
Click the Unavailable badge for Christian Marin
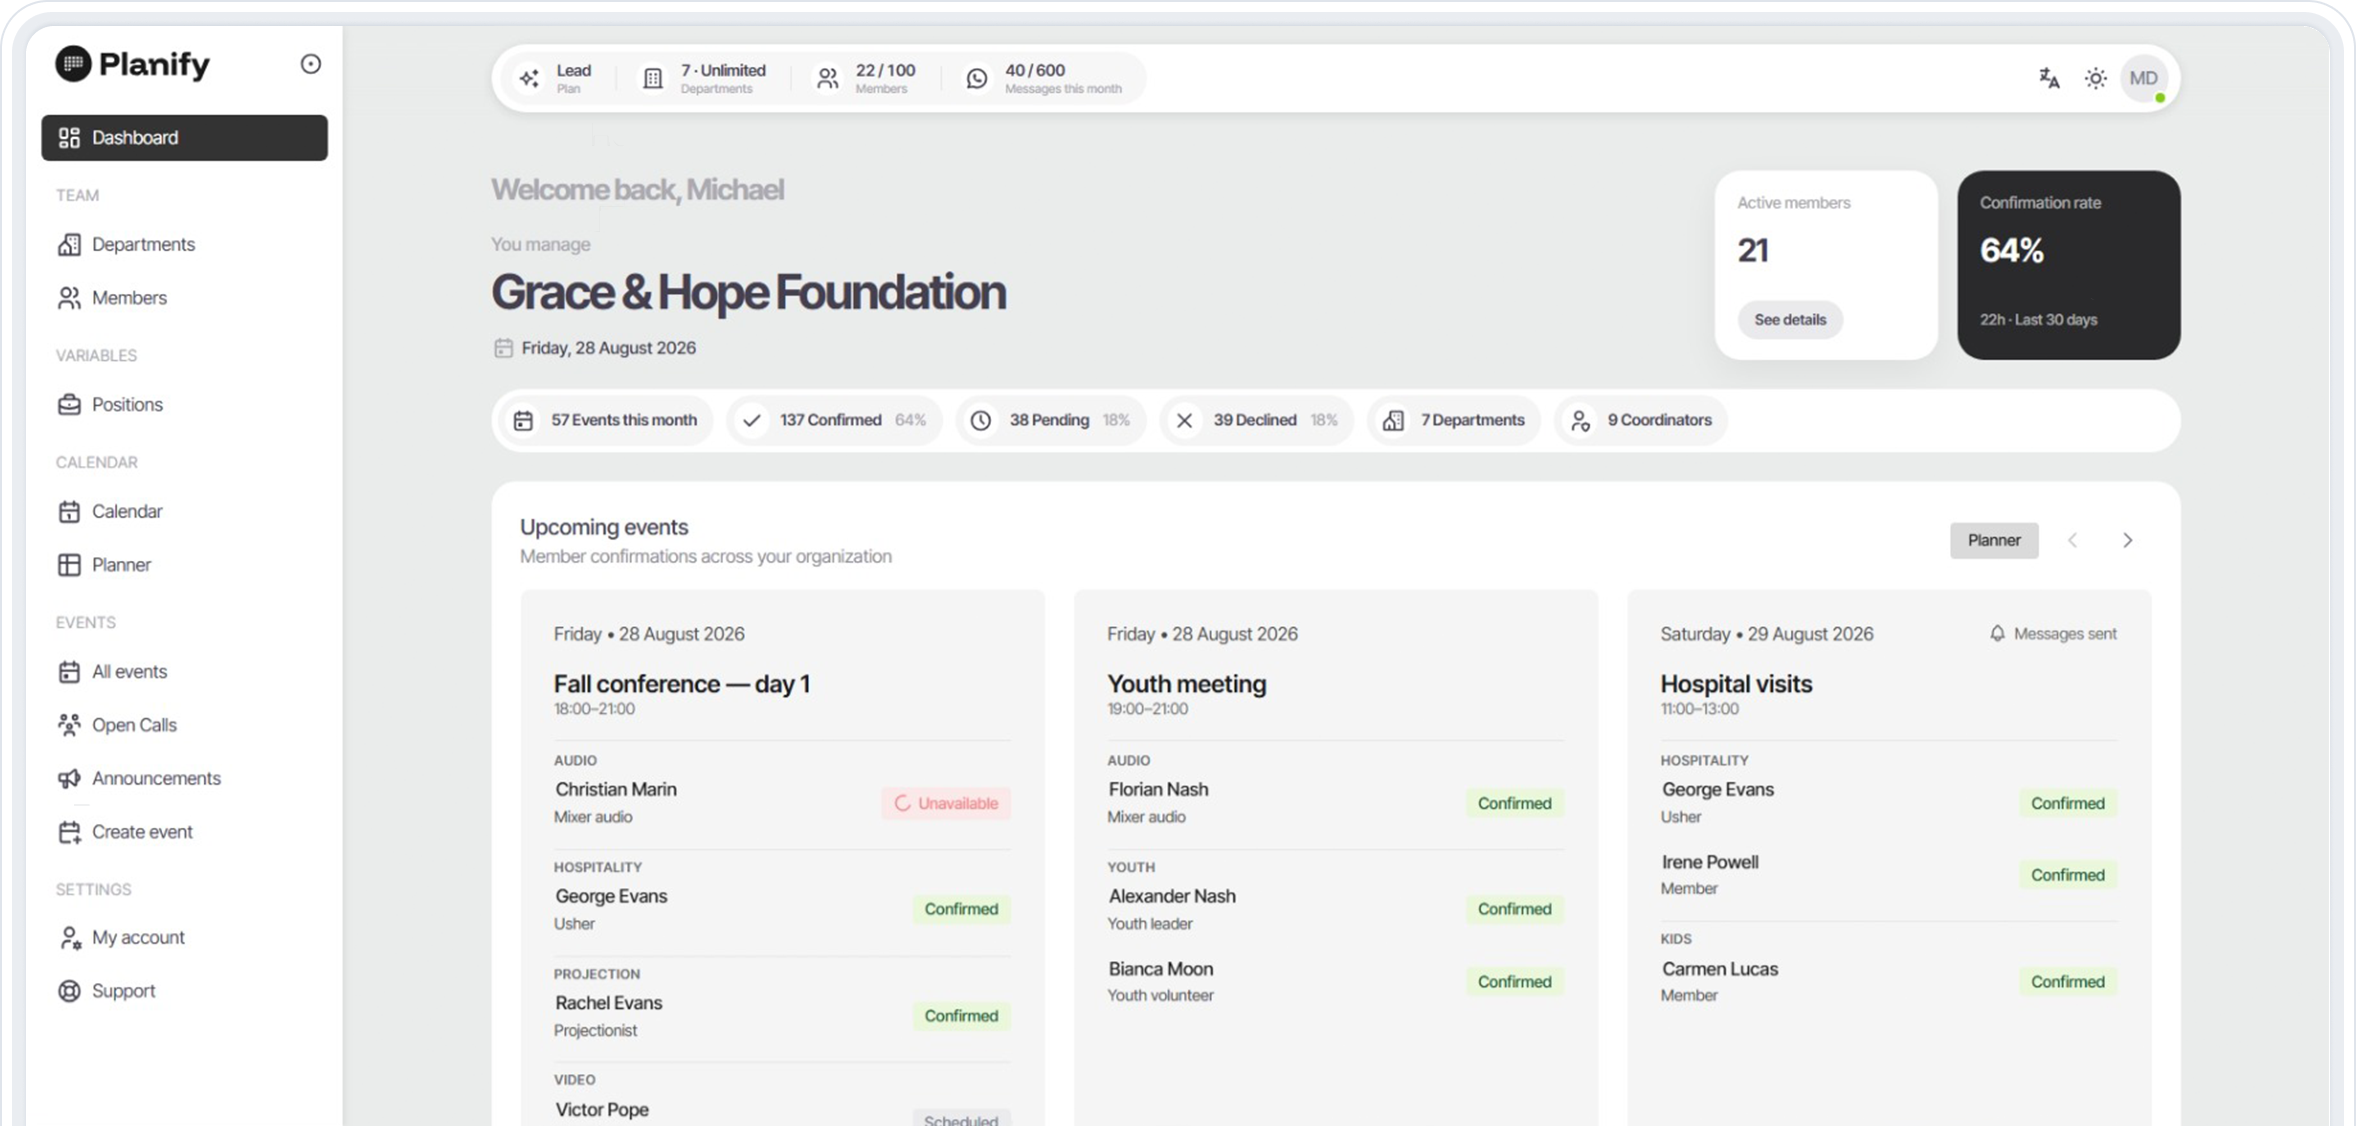click(946, 803)
